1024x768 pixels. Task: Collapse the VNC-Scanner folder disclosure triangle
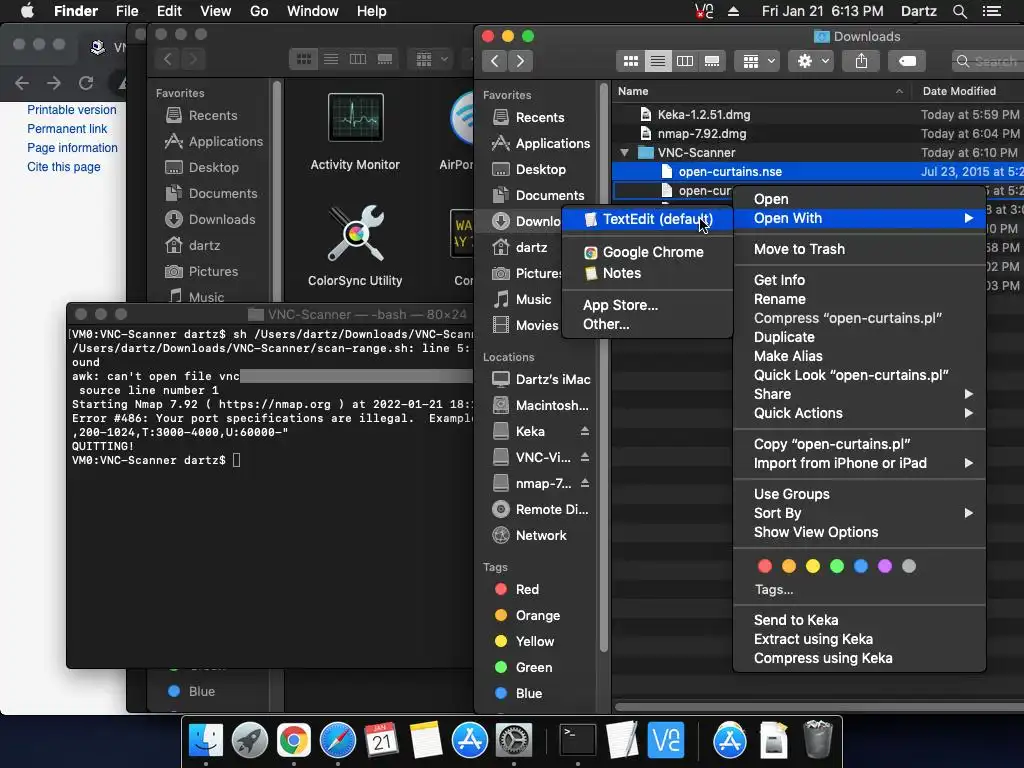[x=625, y=153]
